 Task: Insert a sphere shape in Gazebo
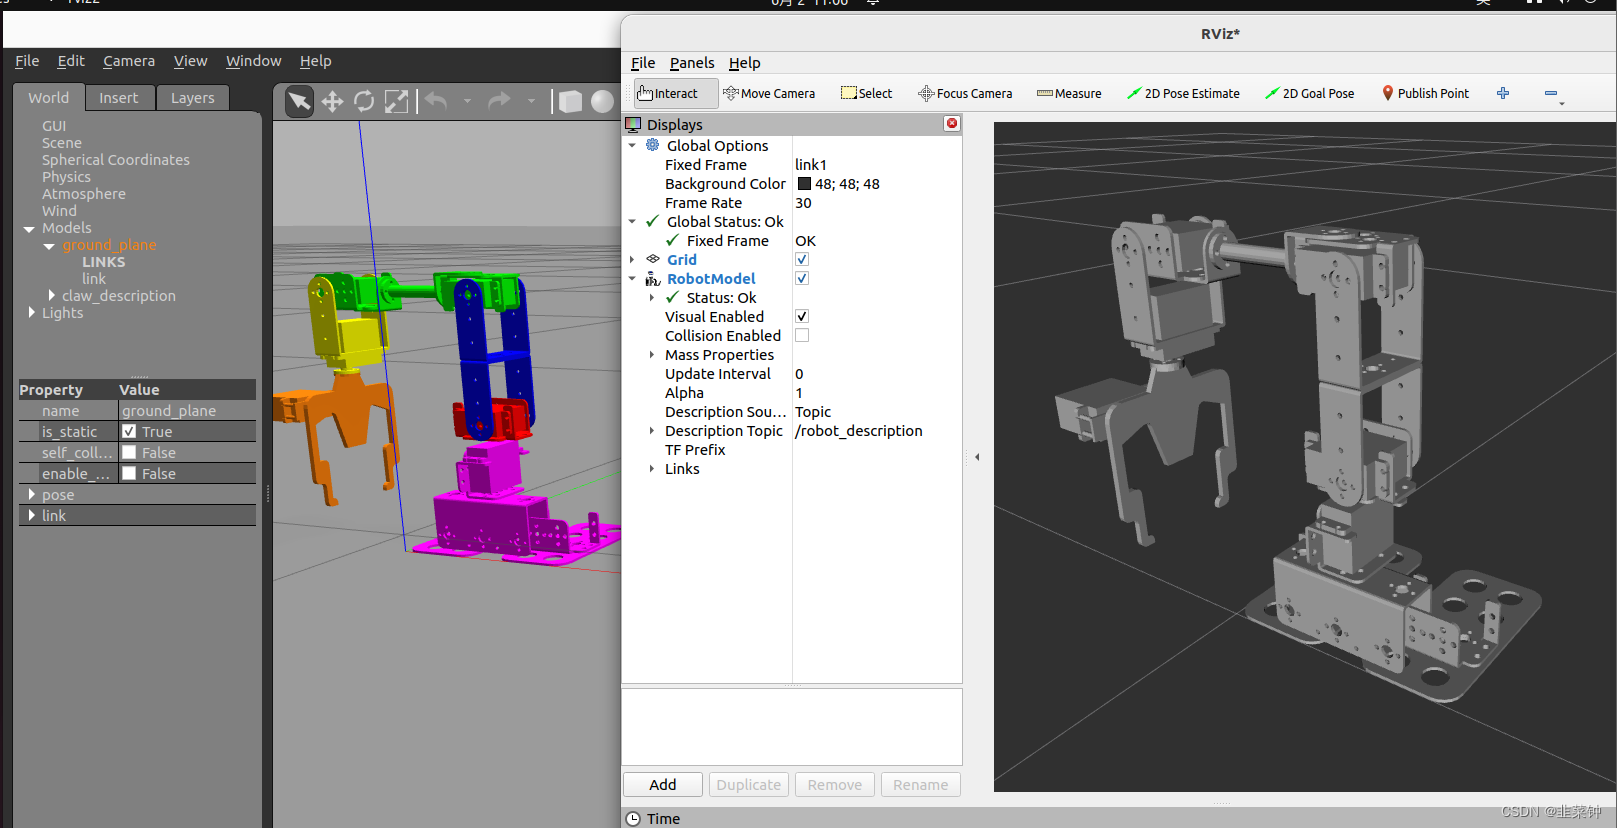pos(602,102)
